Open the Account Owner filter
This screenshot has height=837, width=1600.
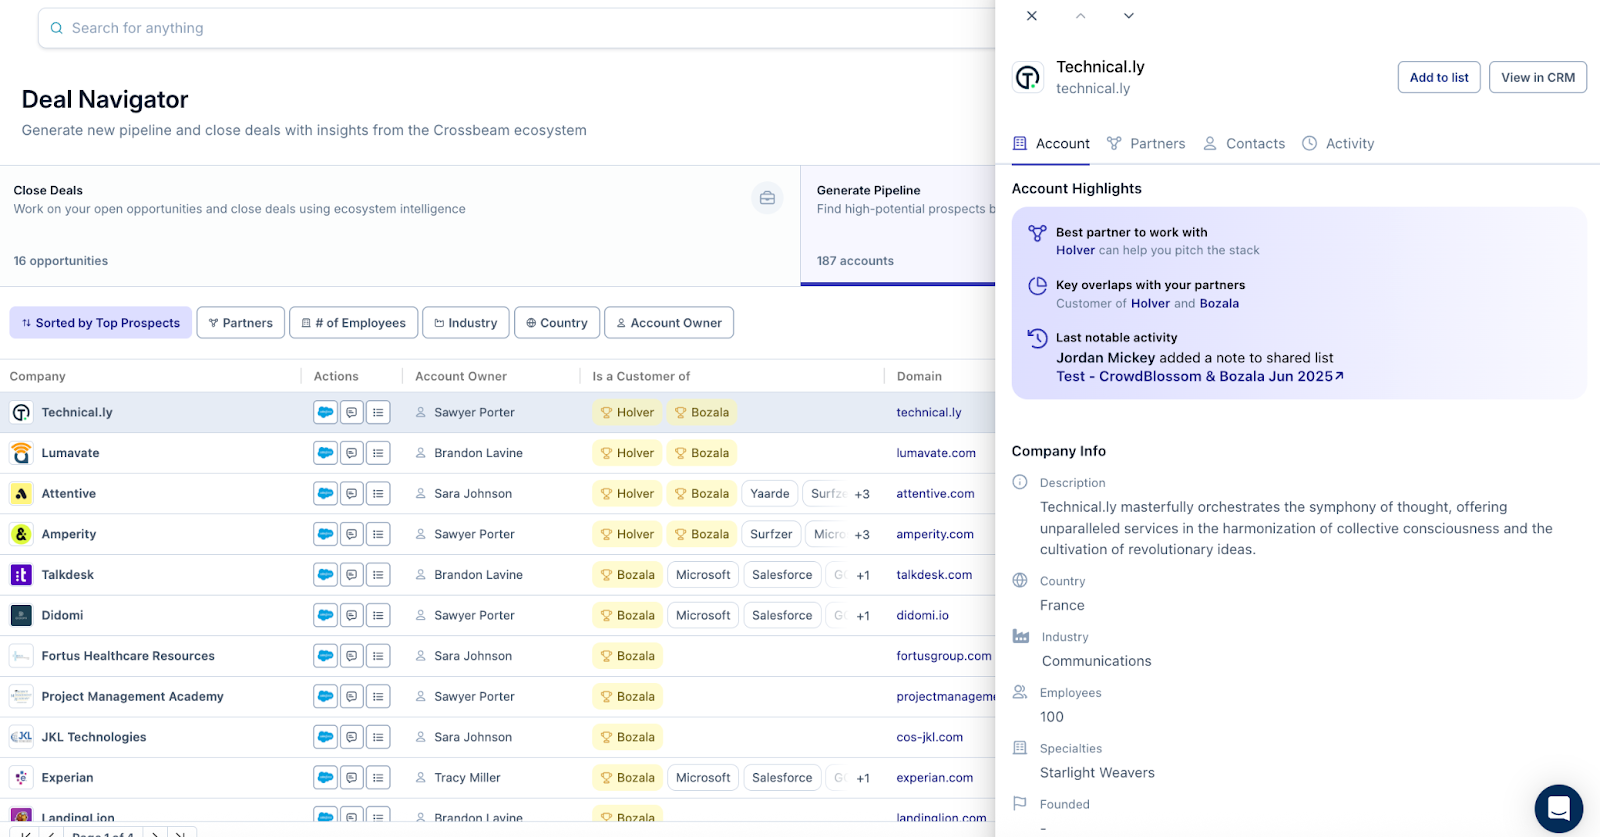(669, 323)
